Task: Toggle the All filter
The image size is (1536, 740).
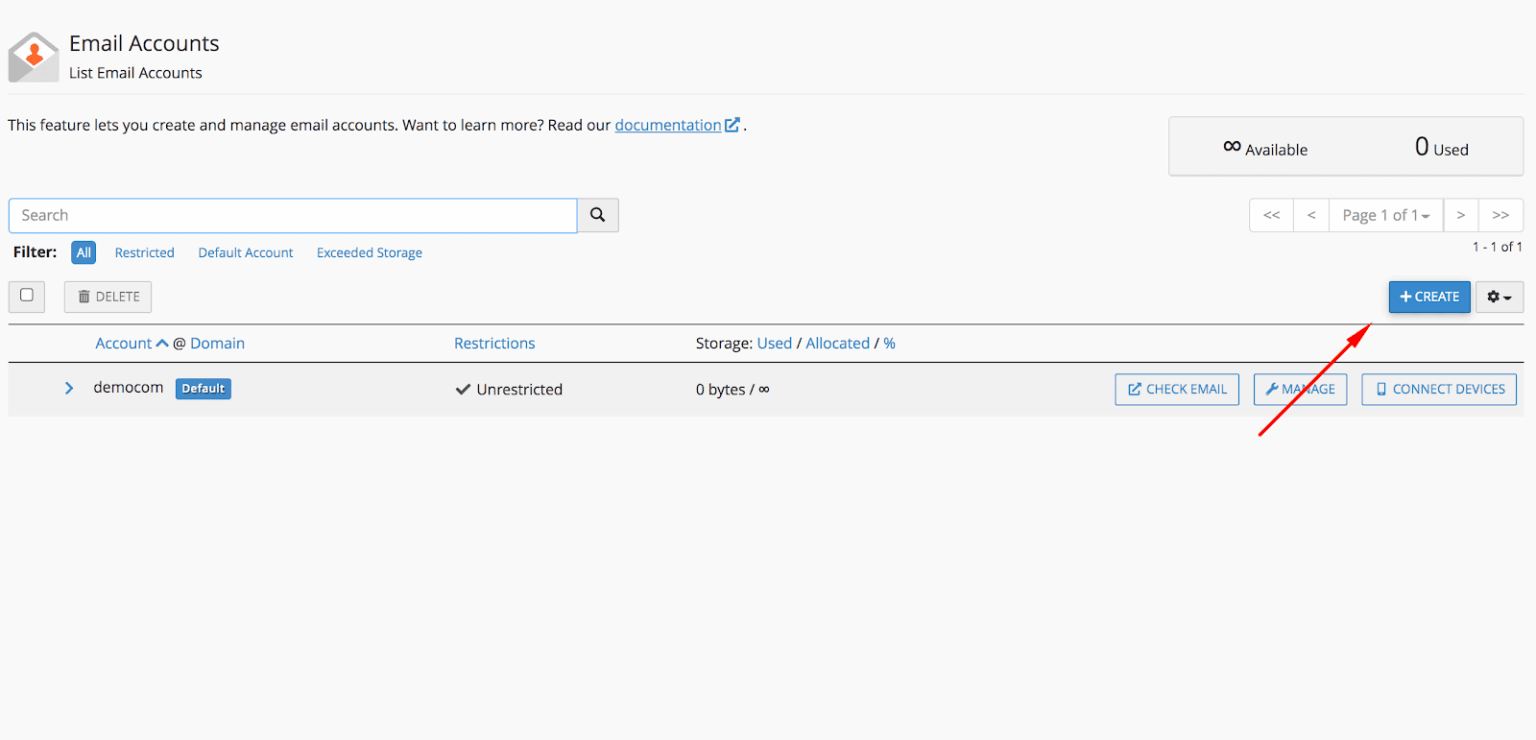Action: 83,252
